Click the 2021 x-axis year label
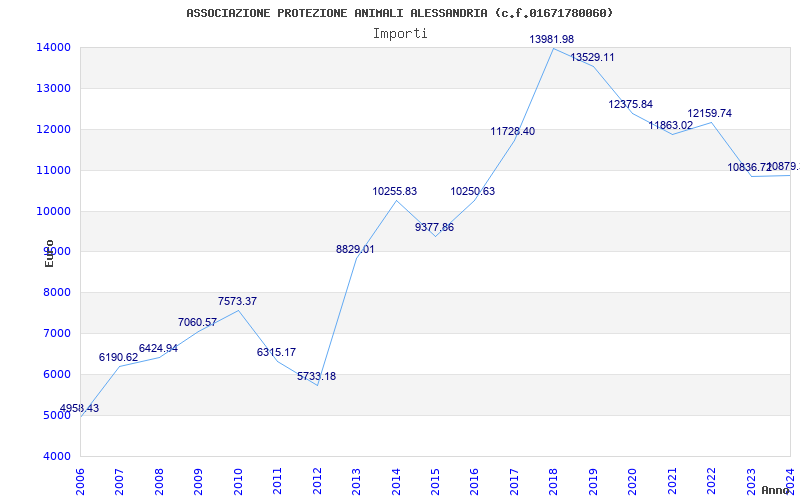This screenshot has height=500, width=800. coord(672,481)
